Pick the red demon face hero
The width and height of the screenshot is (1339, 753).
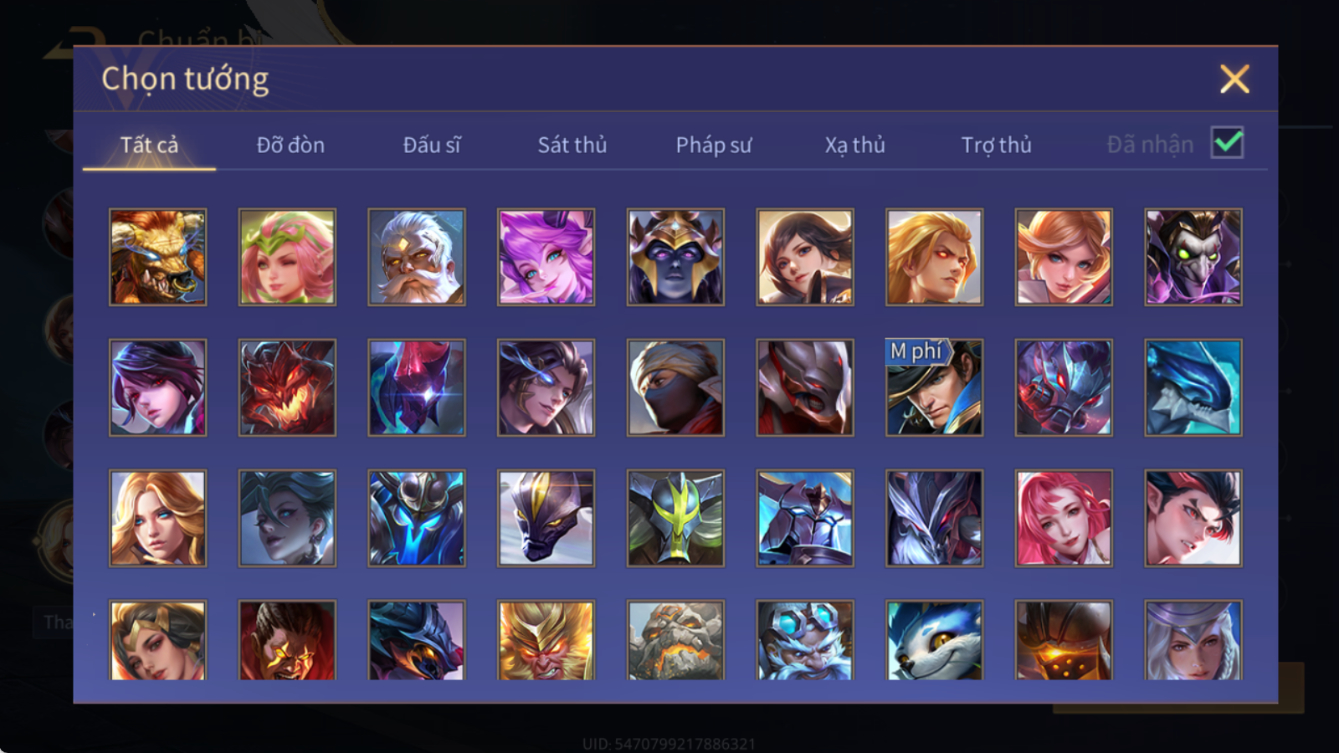pyautogui.click(x=287, y=388)
